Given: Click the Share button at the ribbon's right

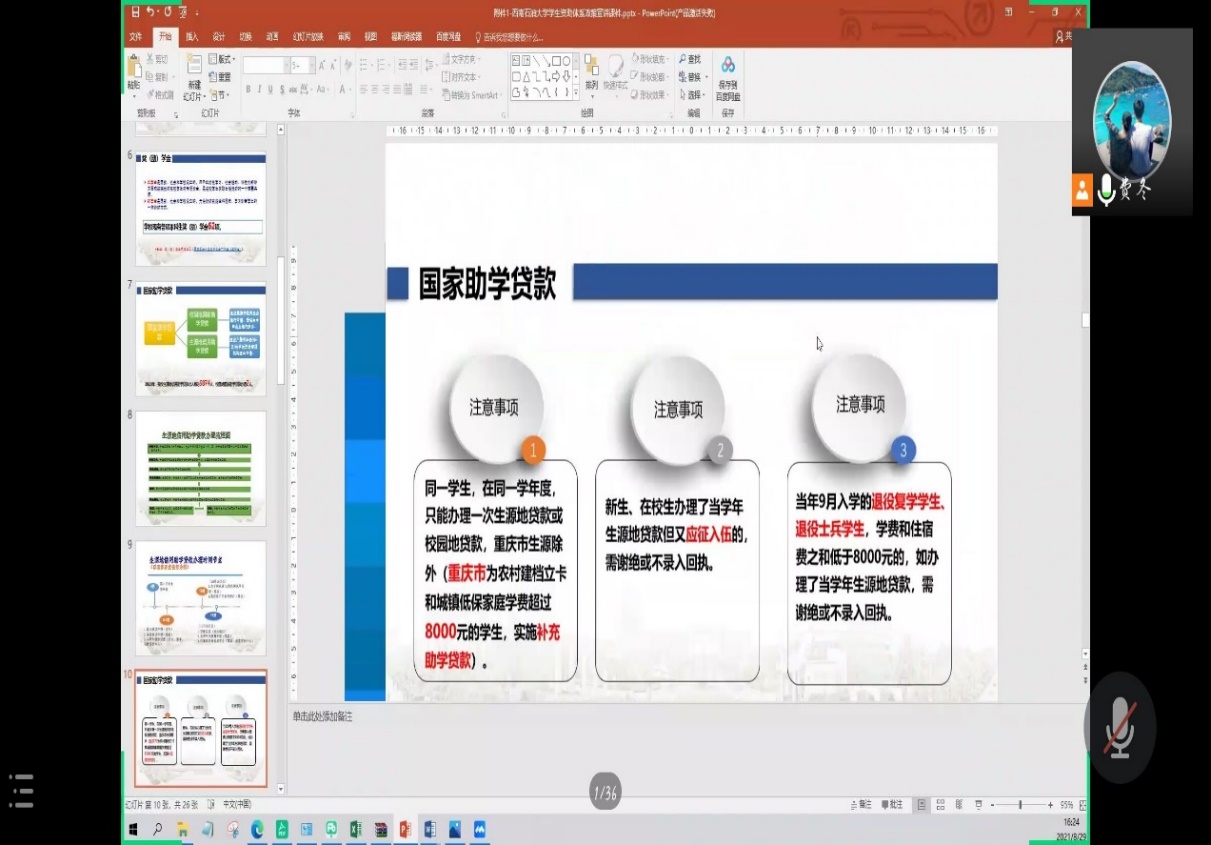Looking at the screenshot, I should (x=1064, y=37).
